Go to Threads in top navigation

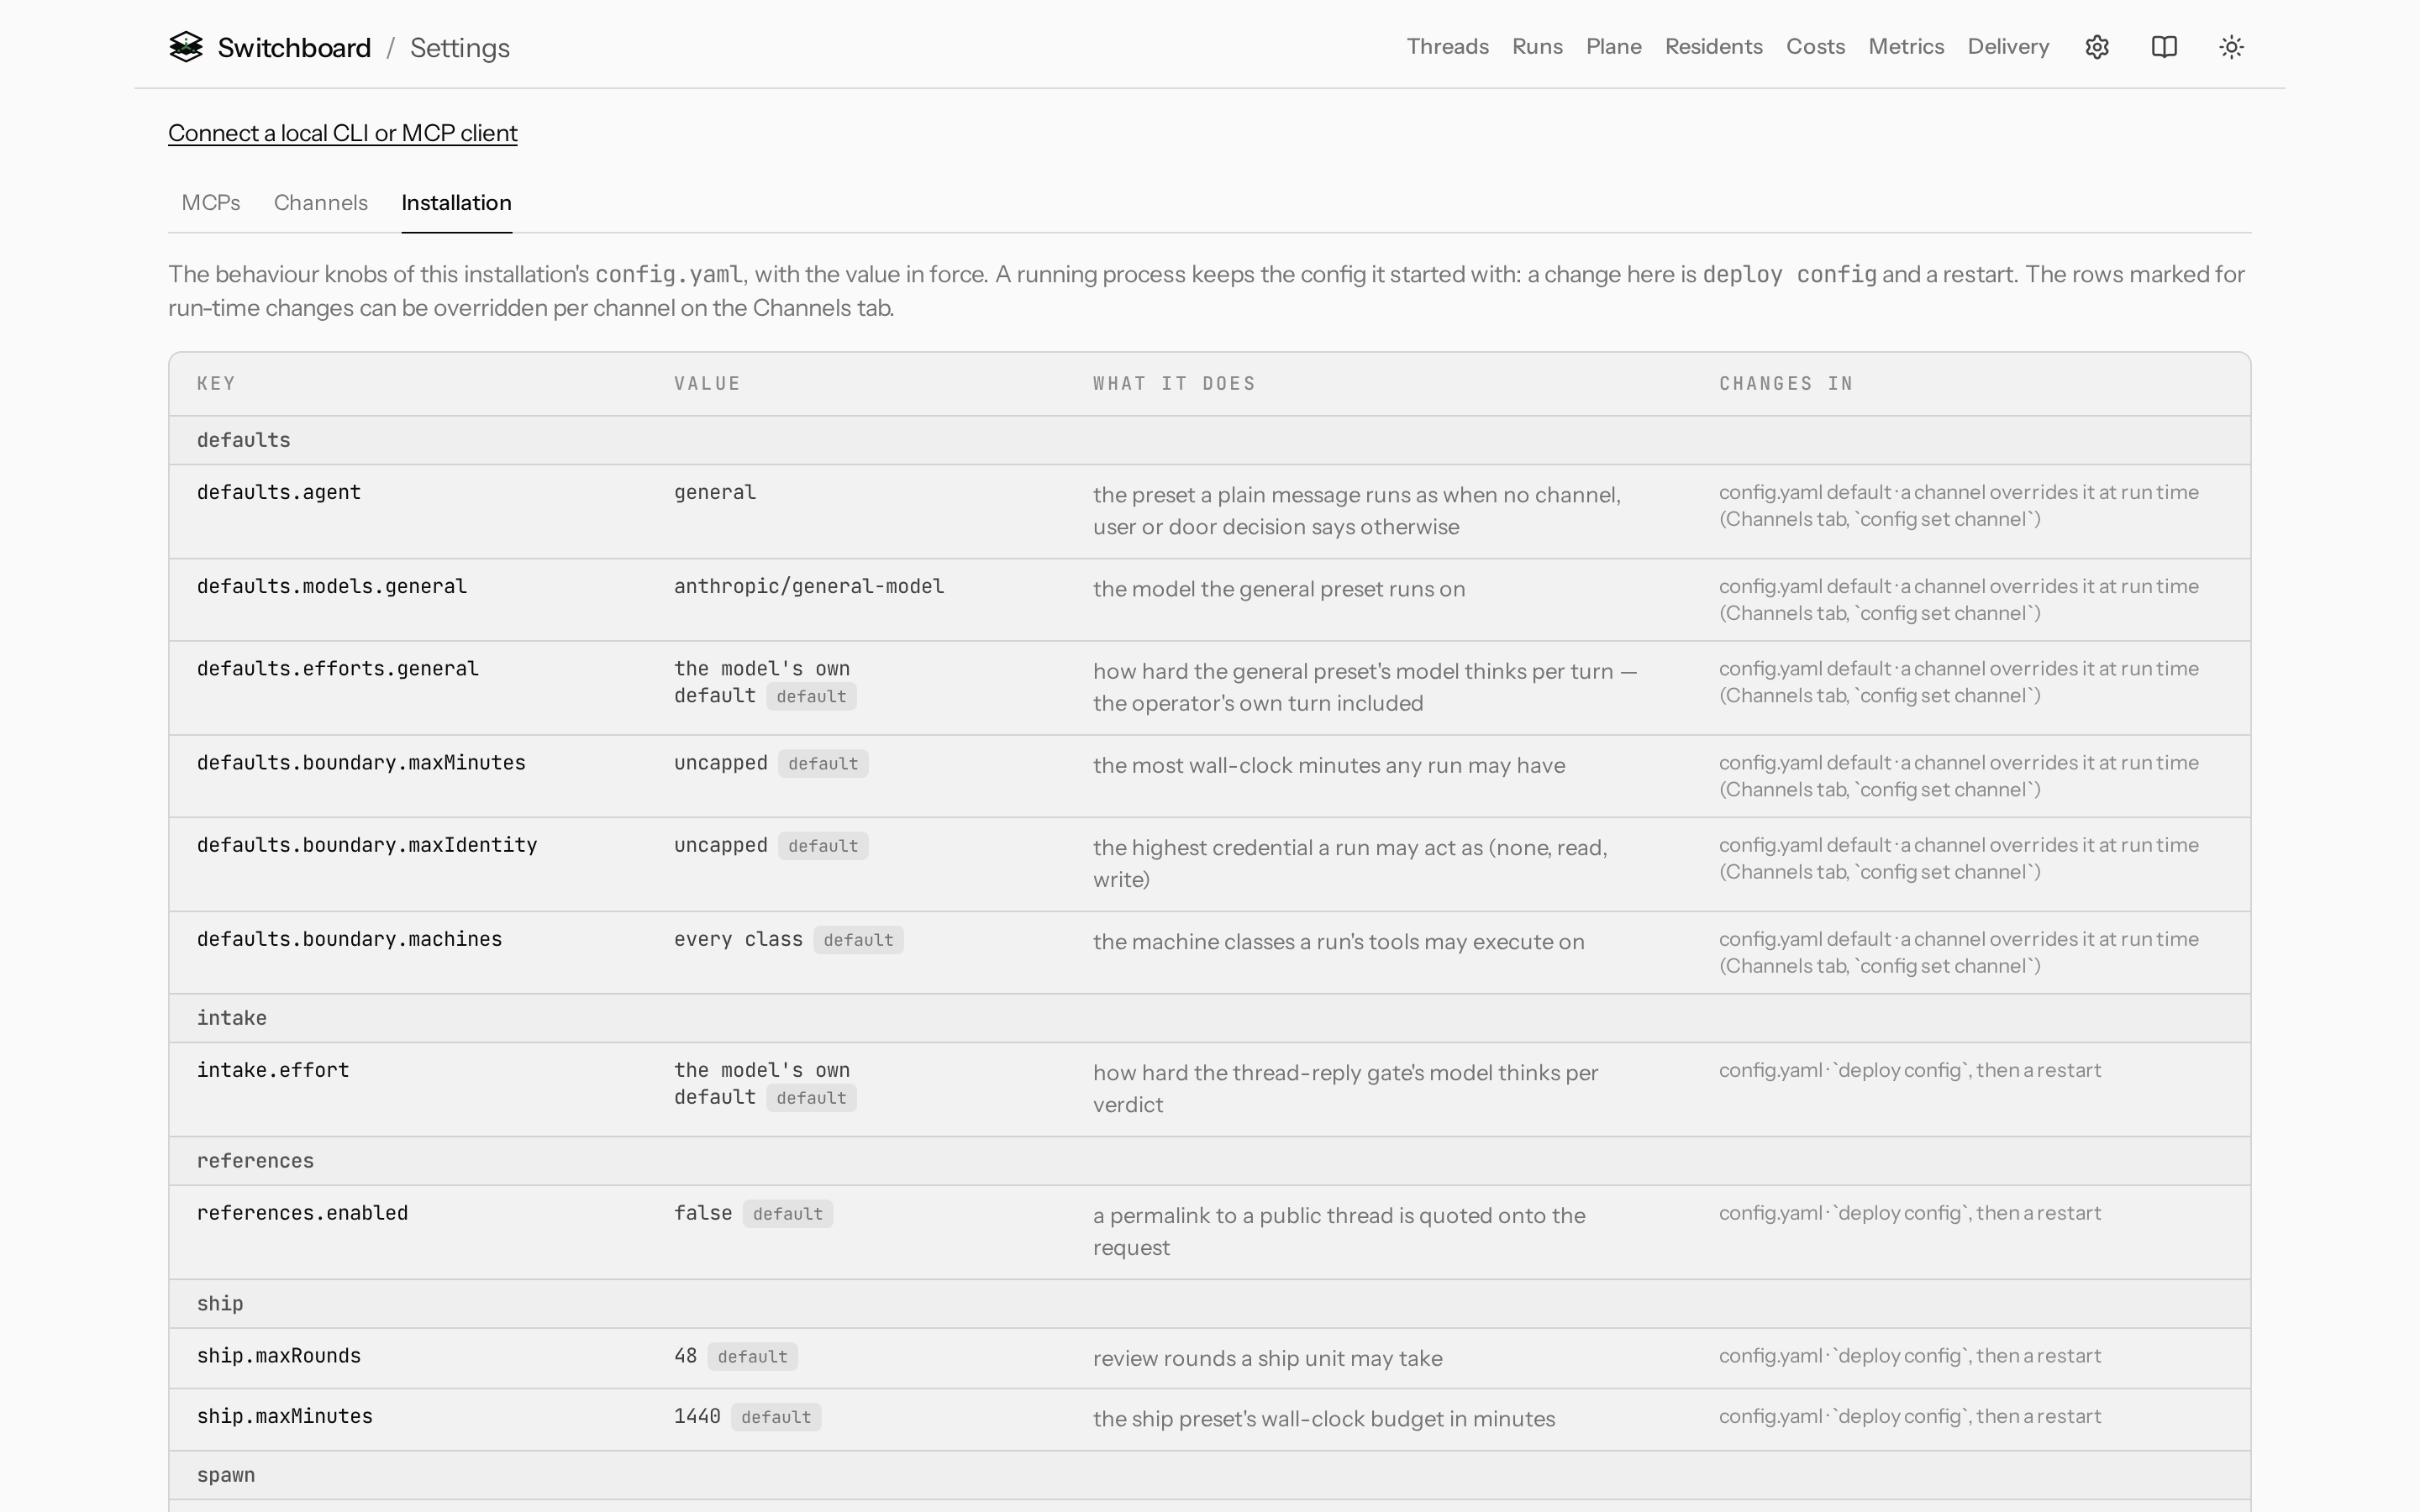coord(1447,47)
